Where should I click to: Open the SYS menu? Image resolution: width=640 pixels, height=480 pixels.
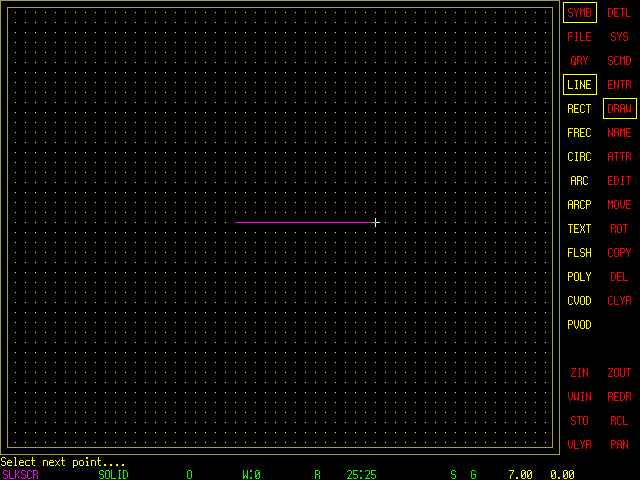coord(619,37)
